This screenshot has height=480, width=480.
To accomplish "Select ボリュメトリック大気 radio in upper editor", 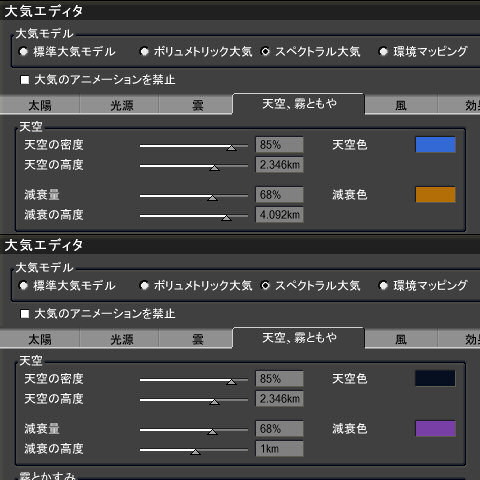I will coord(144,52).
